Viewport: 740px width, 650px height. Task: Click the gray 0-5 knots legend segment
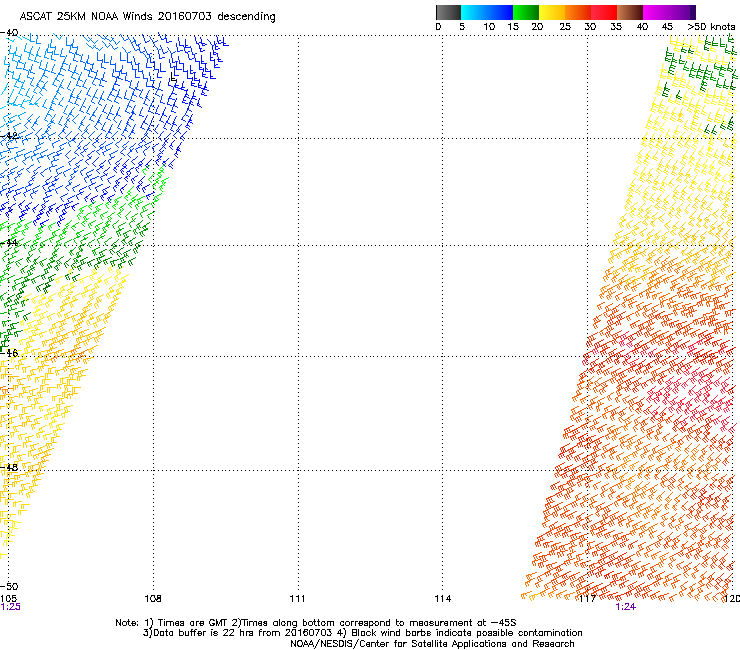coord(448,12)
